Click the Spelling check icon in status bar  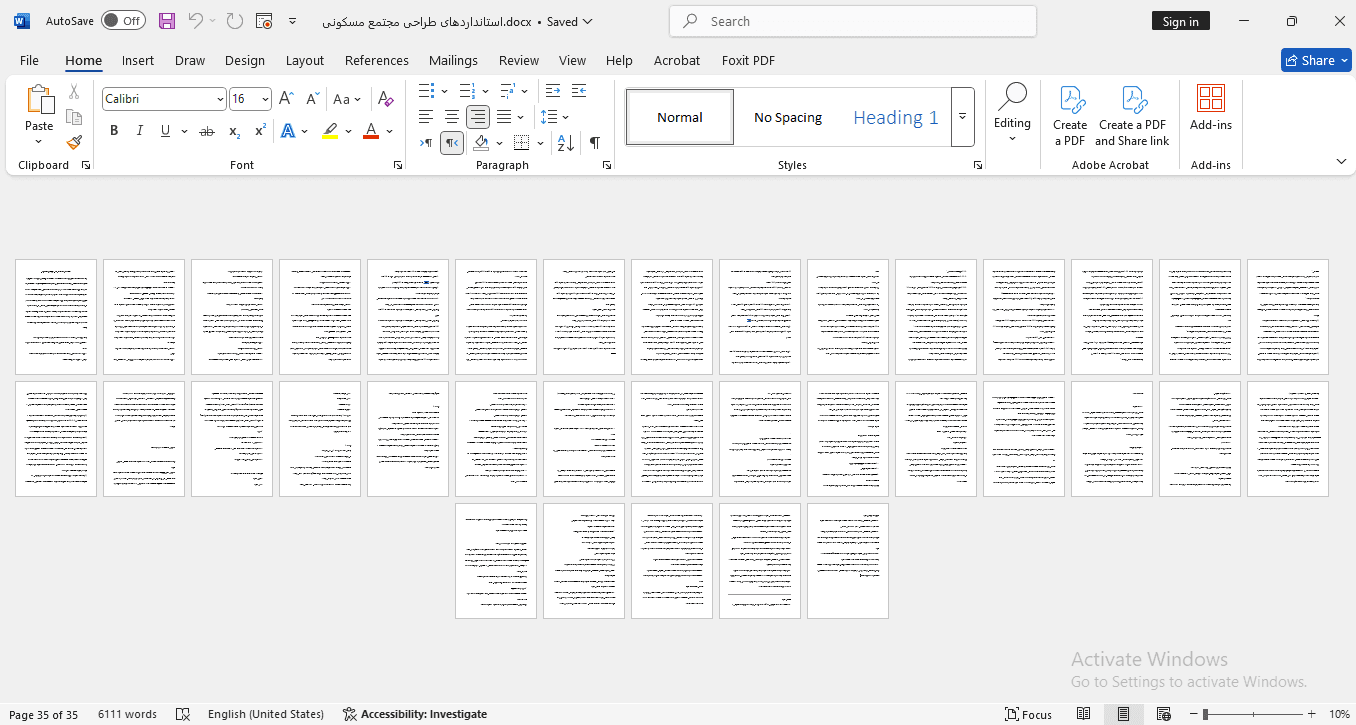(x=183, y=714)
